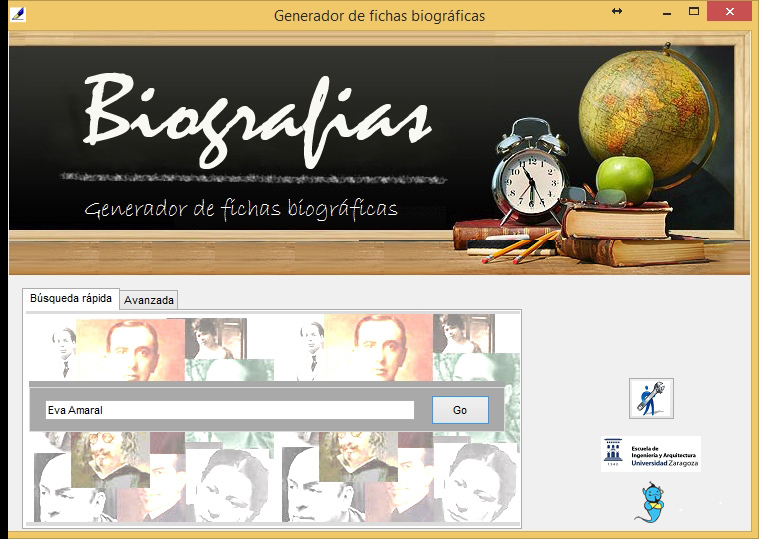Viewport: 759px width, 539px height.
Task: Click the Universidad Zaragoza logo
Action: point(651,454)
